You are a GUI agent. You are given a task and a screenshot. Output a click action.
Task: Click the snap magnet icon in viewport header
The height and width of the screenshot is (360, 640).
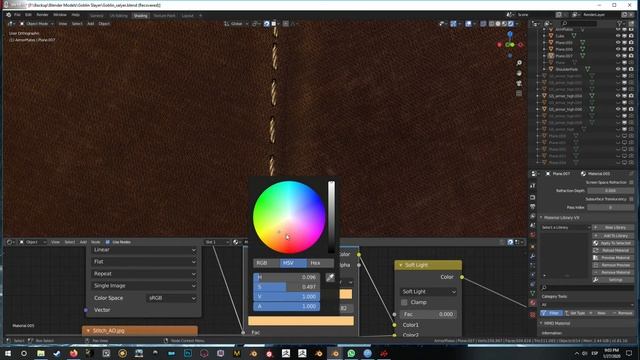pos(267,24)
